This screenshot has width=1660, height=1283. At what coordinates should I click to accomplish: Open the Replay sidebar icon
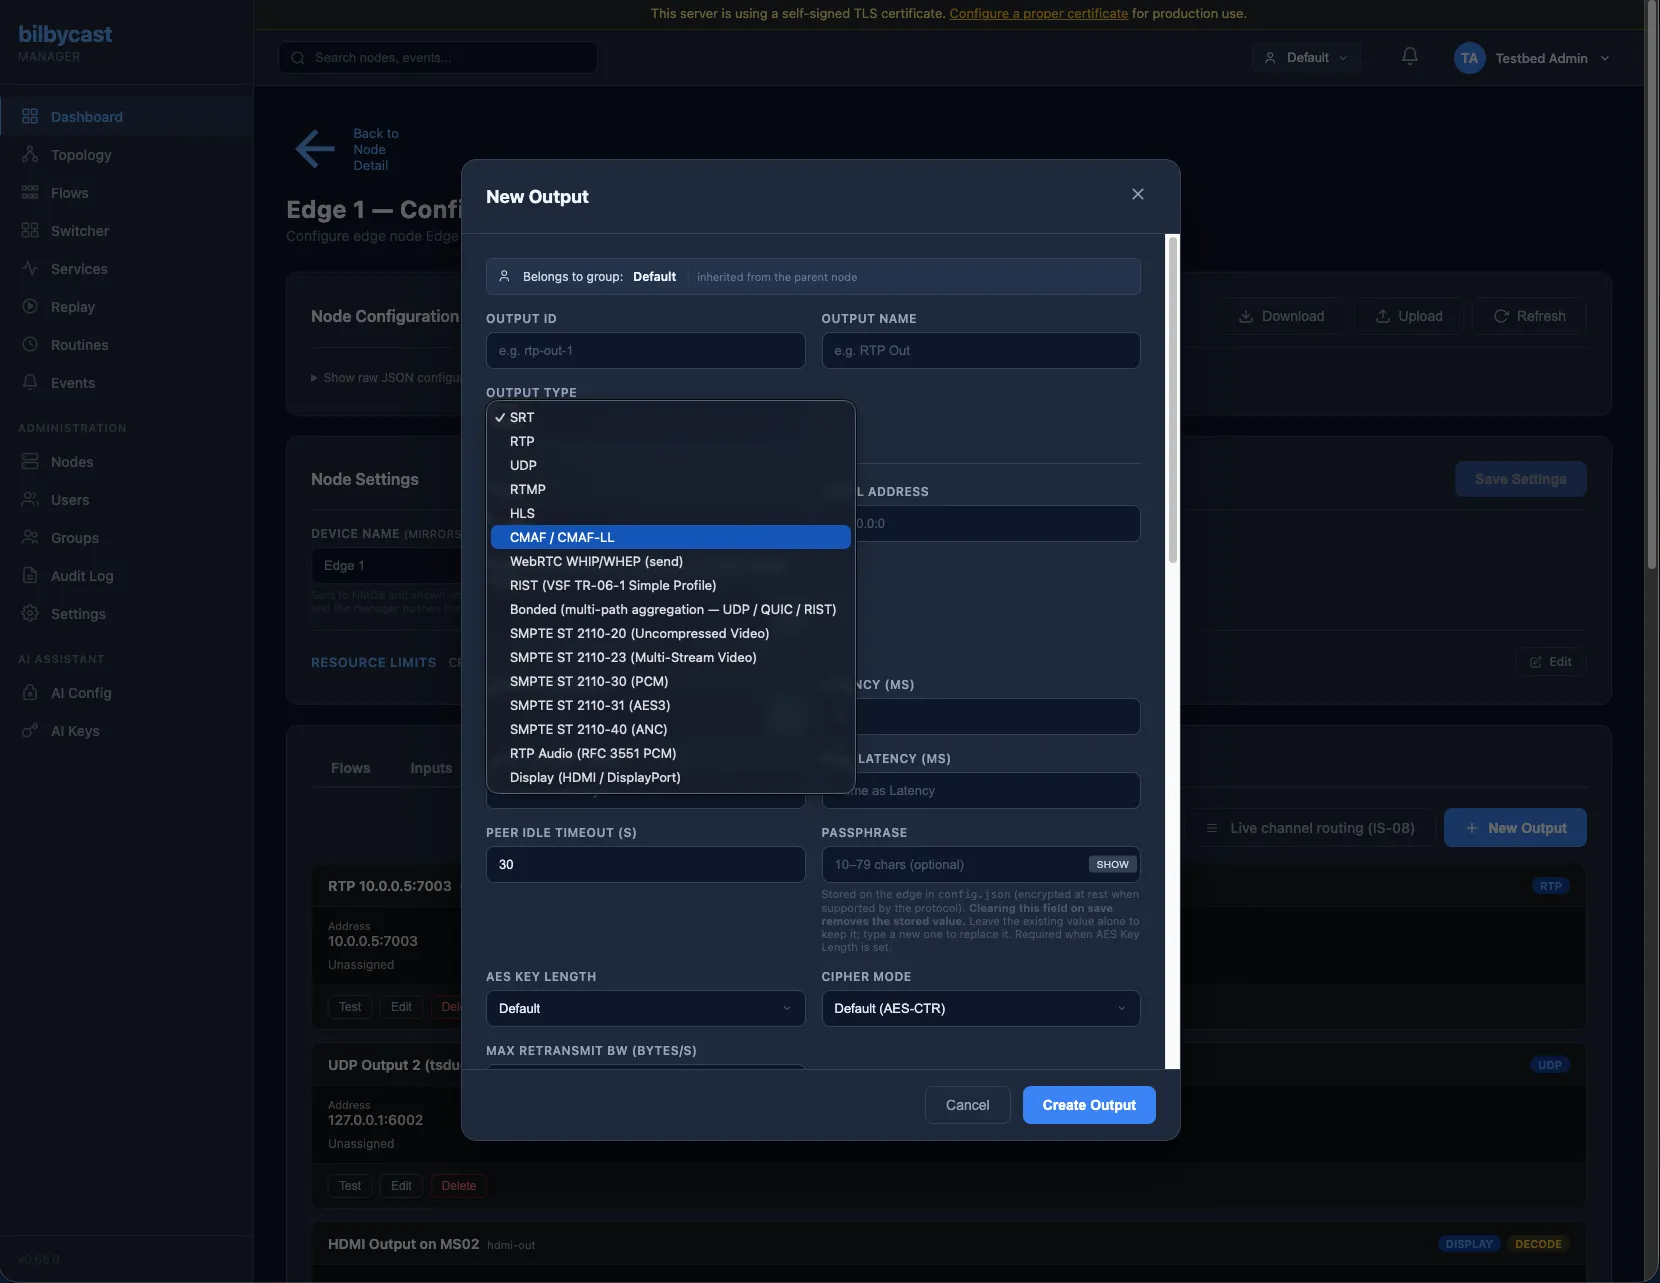[x=30, y=307]
